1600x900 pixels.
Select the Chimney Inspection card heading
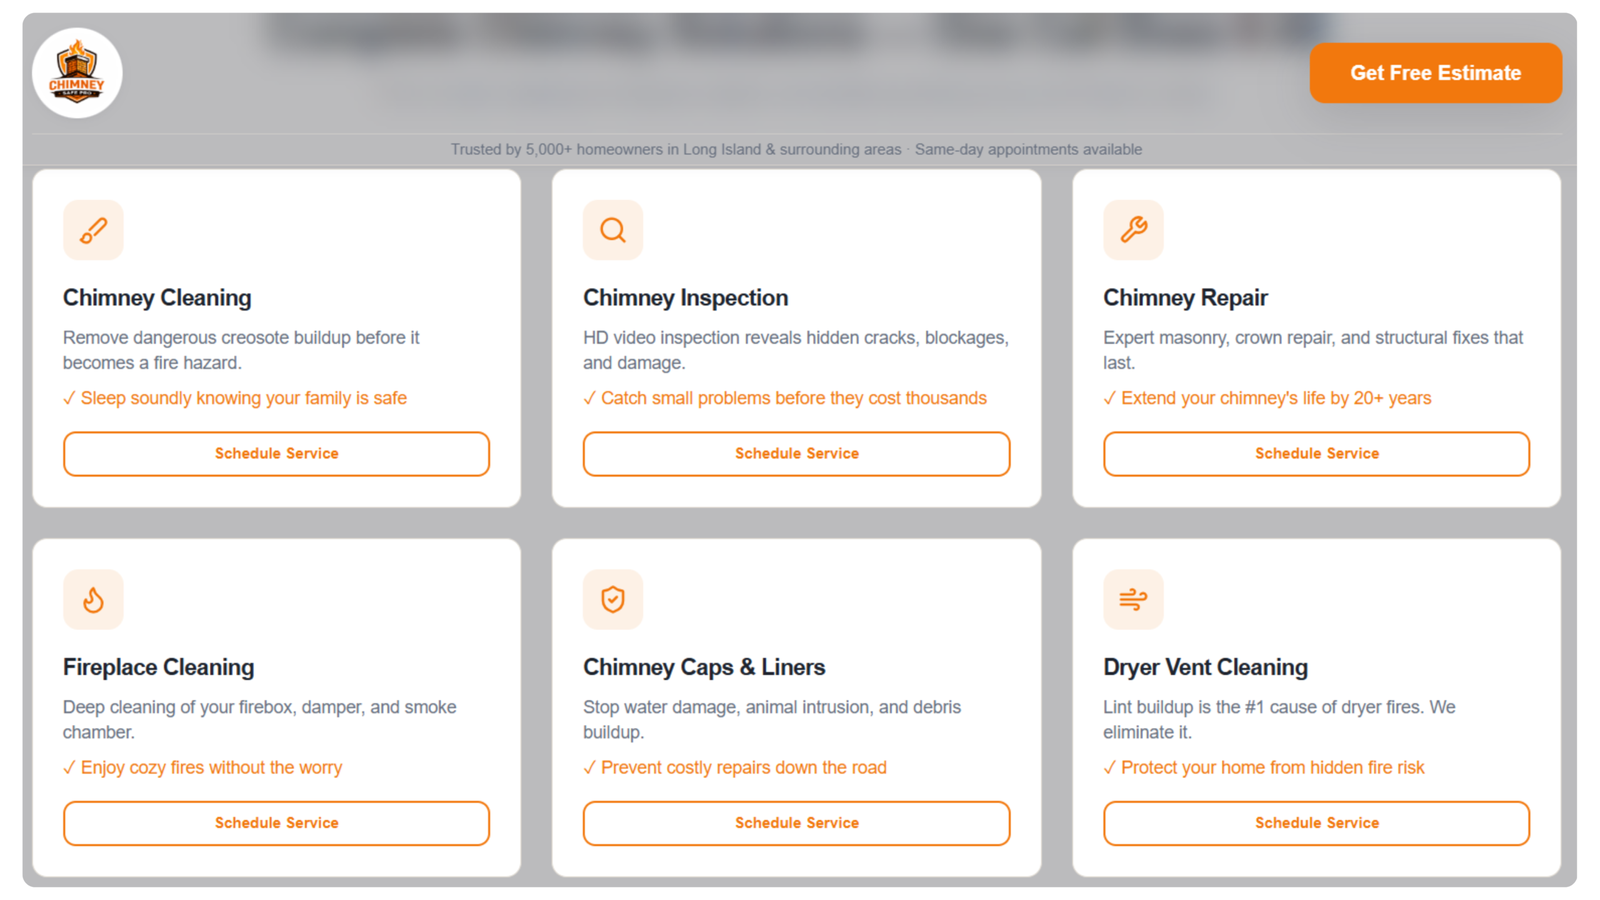click(x=685, y=298)
